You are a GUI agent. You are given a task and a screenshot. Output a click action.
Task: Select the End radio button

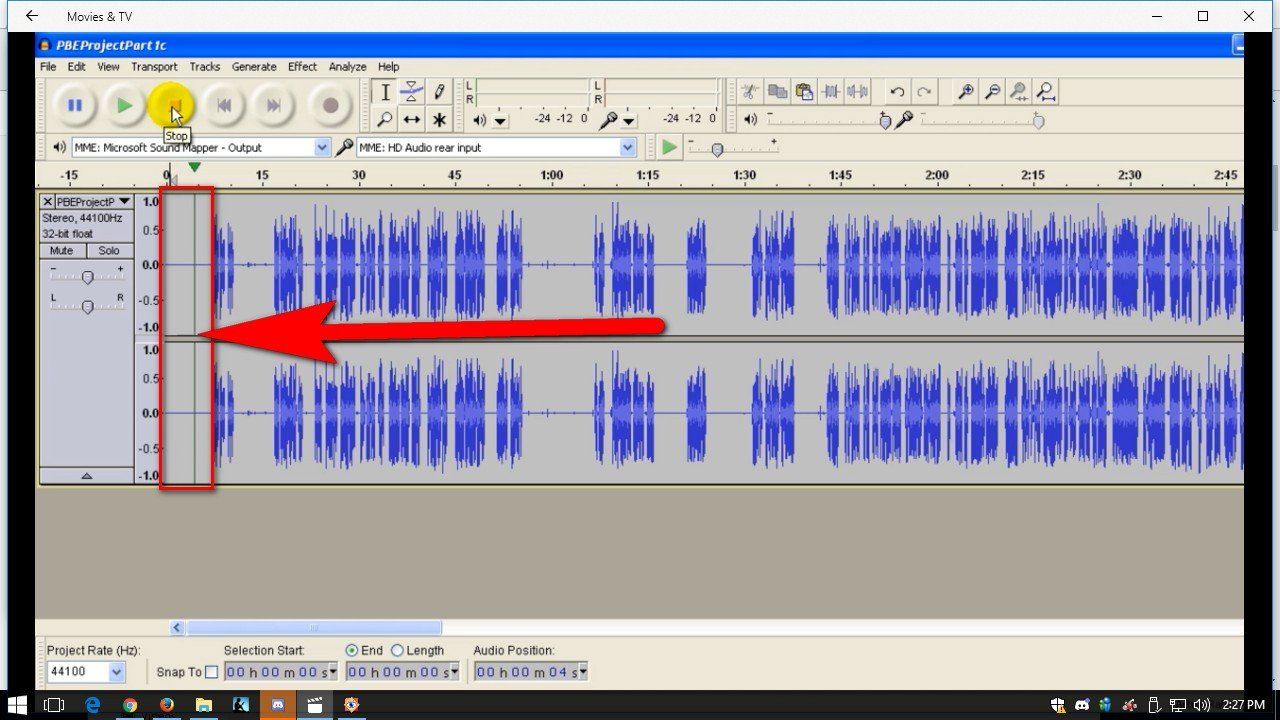click(x=351, y=650)
